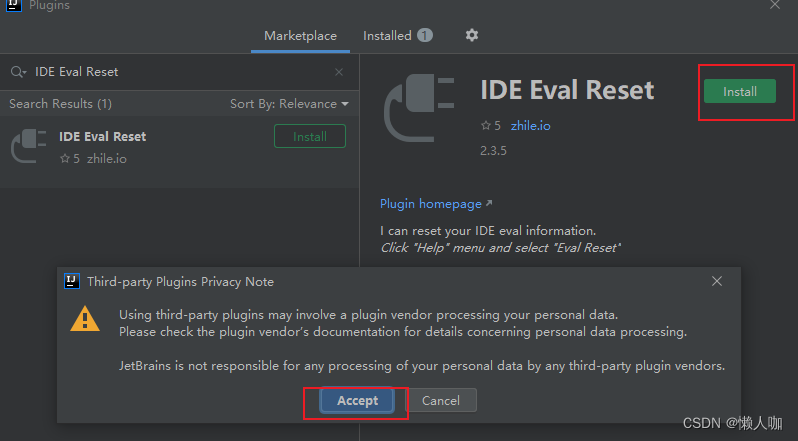Viewport: 798px width, 441px height.
Task: Click the plugin icon in search results
Action: [x=28, y=146]
